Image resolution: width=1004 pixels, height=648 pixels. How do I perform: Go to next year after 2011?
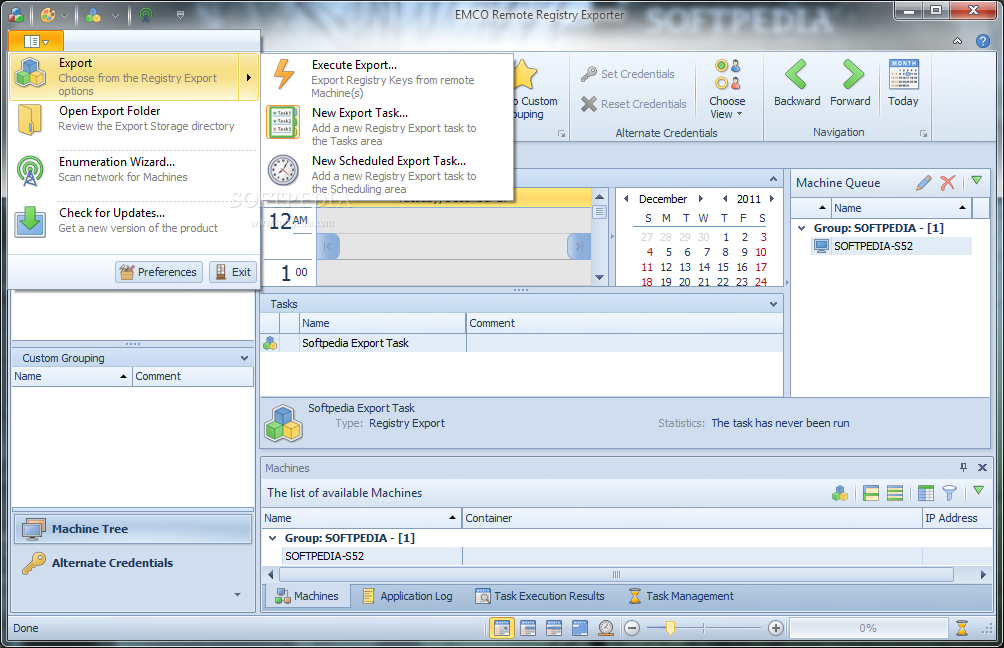pos(772,199)
